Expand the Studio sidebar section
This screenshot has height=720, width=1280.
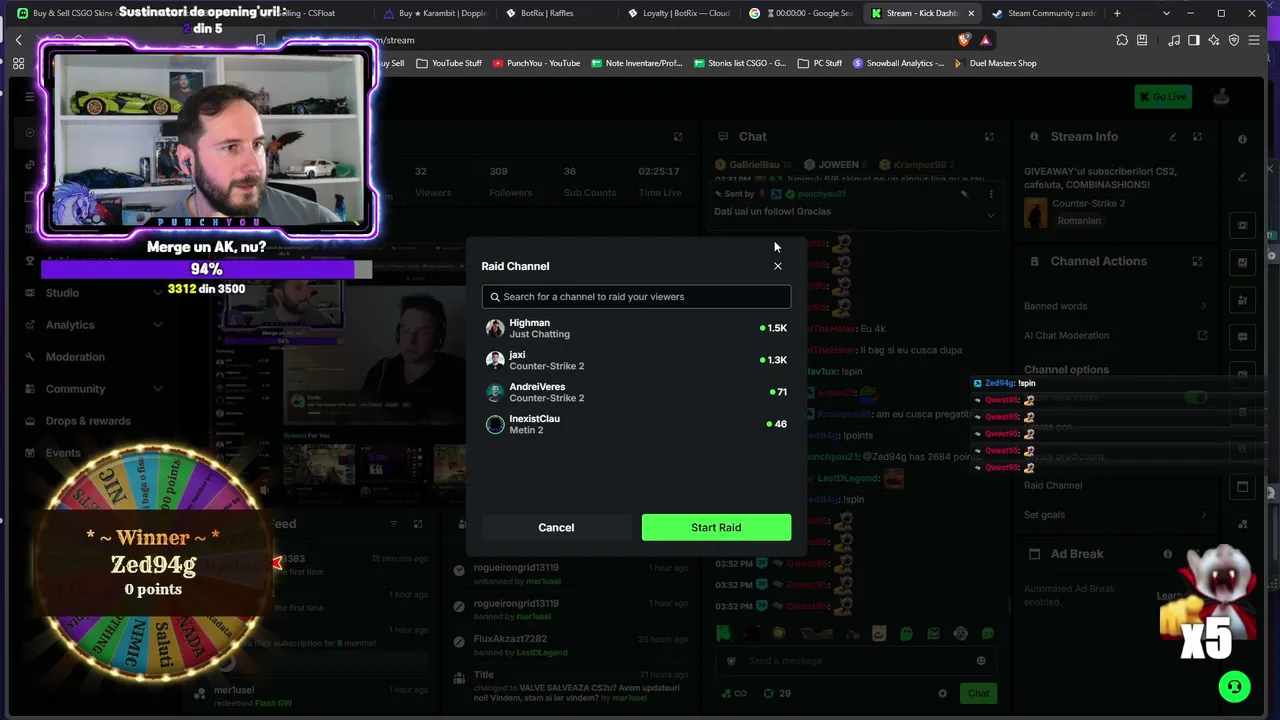[x=157, y=293]
